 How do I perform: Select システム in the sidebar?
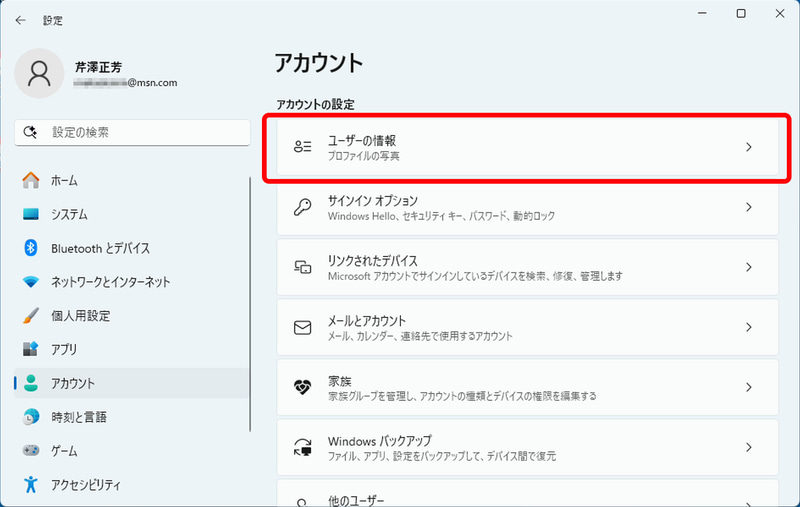[x=132, y=214]
